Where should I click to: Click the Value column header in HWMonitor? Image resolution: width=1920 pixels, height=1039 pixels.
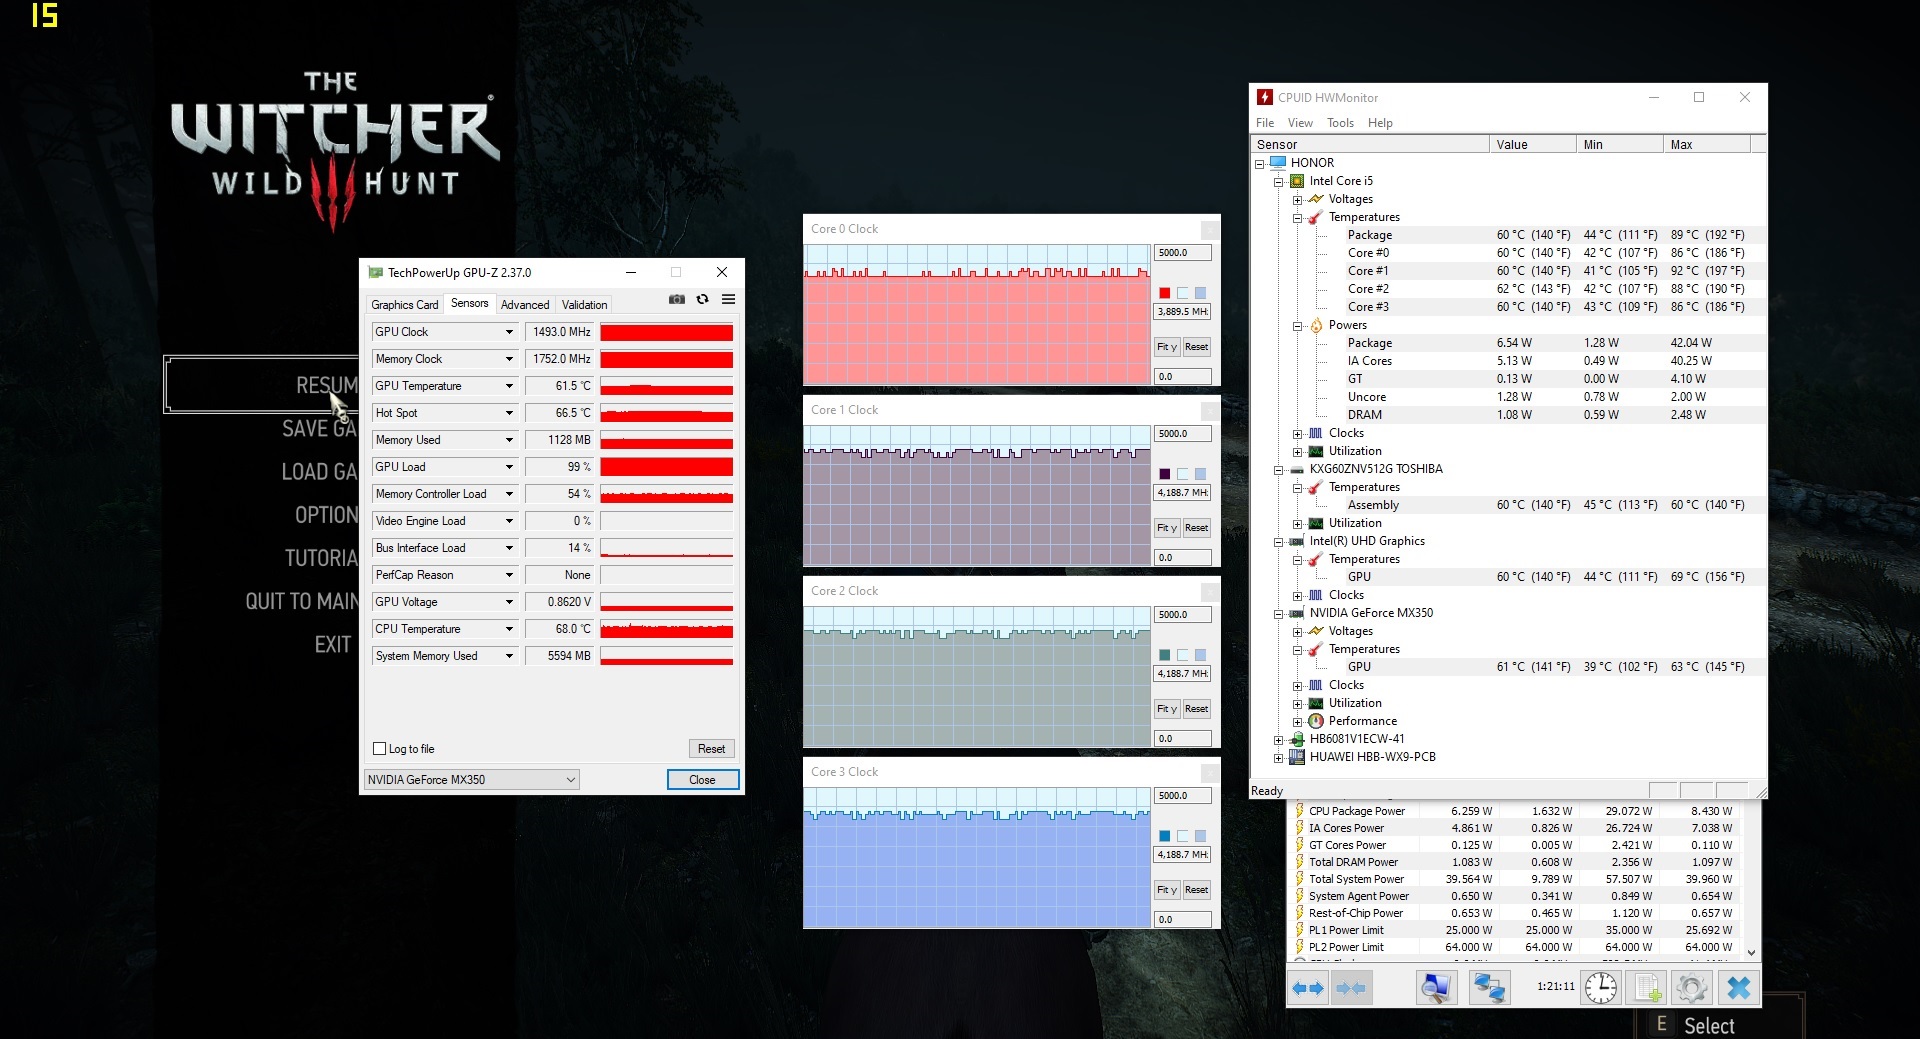pyautogui.click(x=1532, y=145)
